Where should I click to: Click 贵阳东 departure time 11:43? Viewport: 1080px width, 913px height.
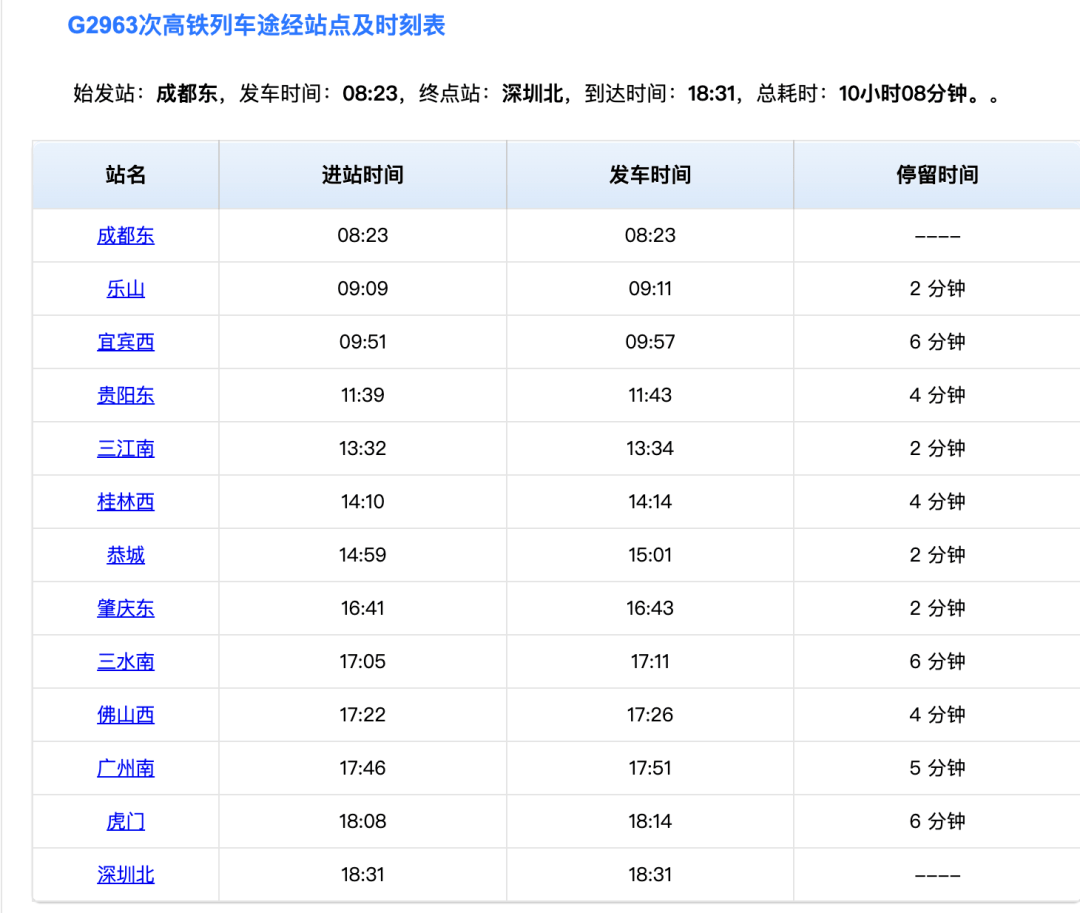(x=650, y=395)
